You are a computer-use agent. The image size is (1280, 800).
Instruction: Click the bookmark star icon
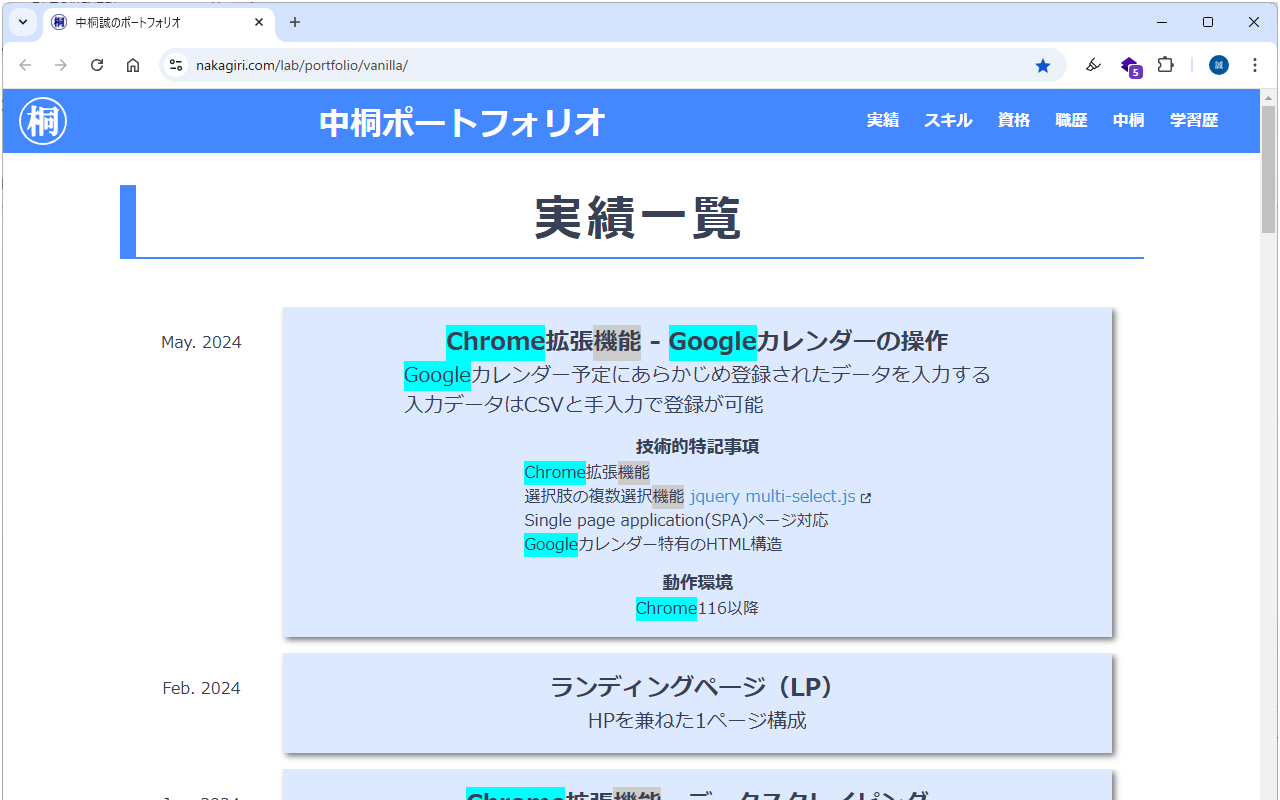pyautogui.click(x=1043, y=65)
